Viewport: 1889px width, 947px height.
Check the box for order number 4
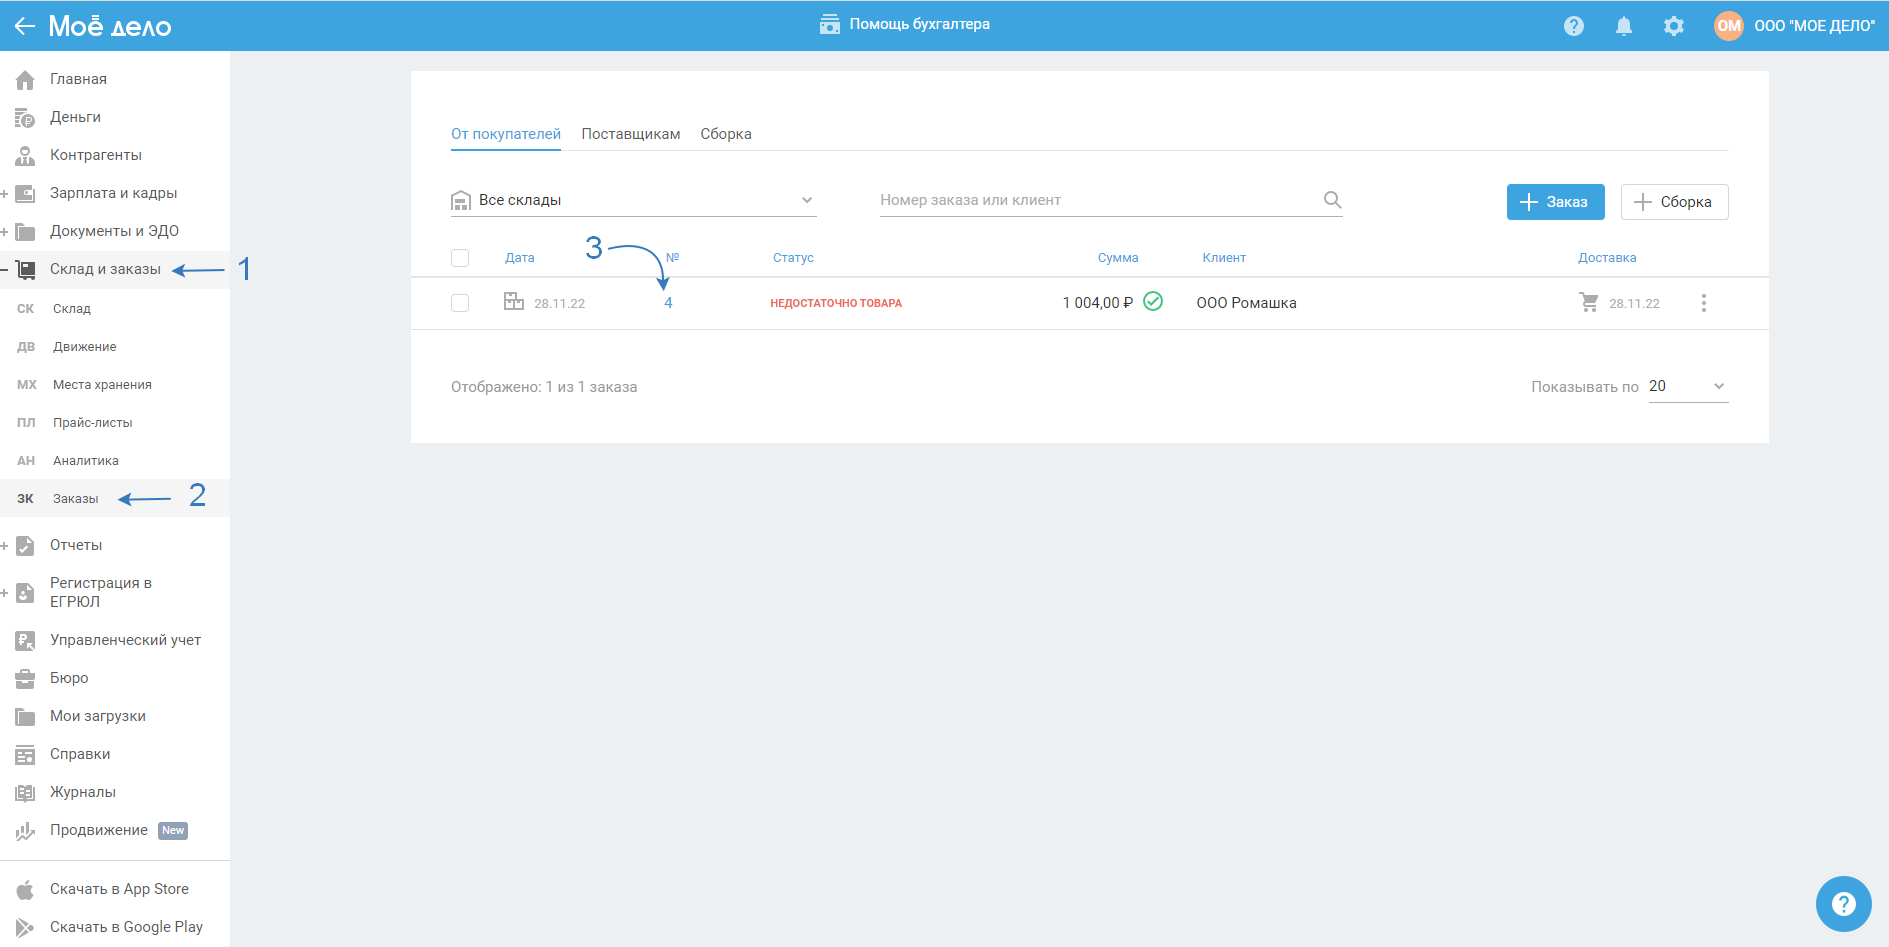click(x=460, y=303)
